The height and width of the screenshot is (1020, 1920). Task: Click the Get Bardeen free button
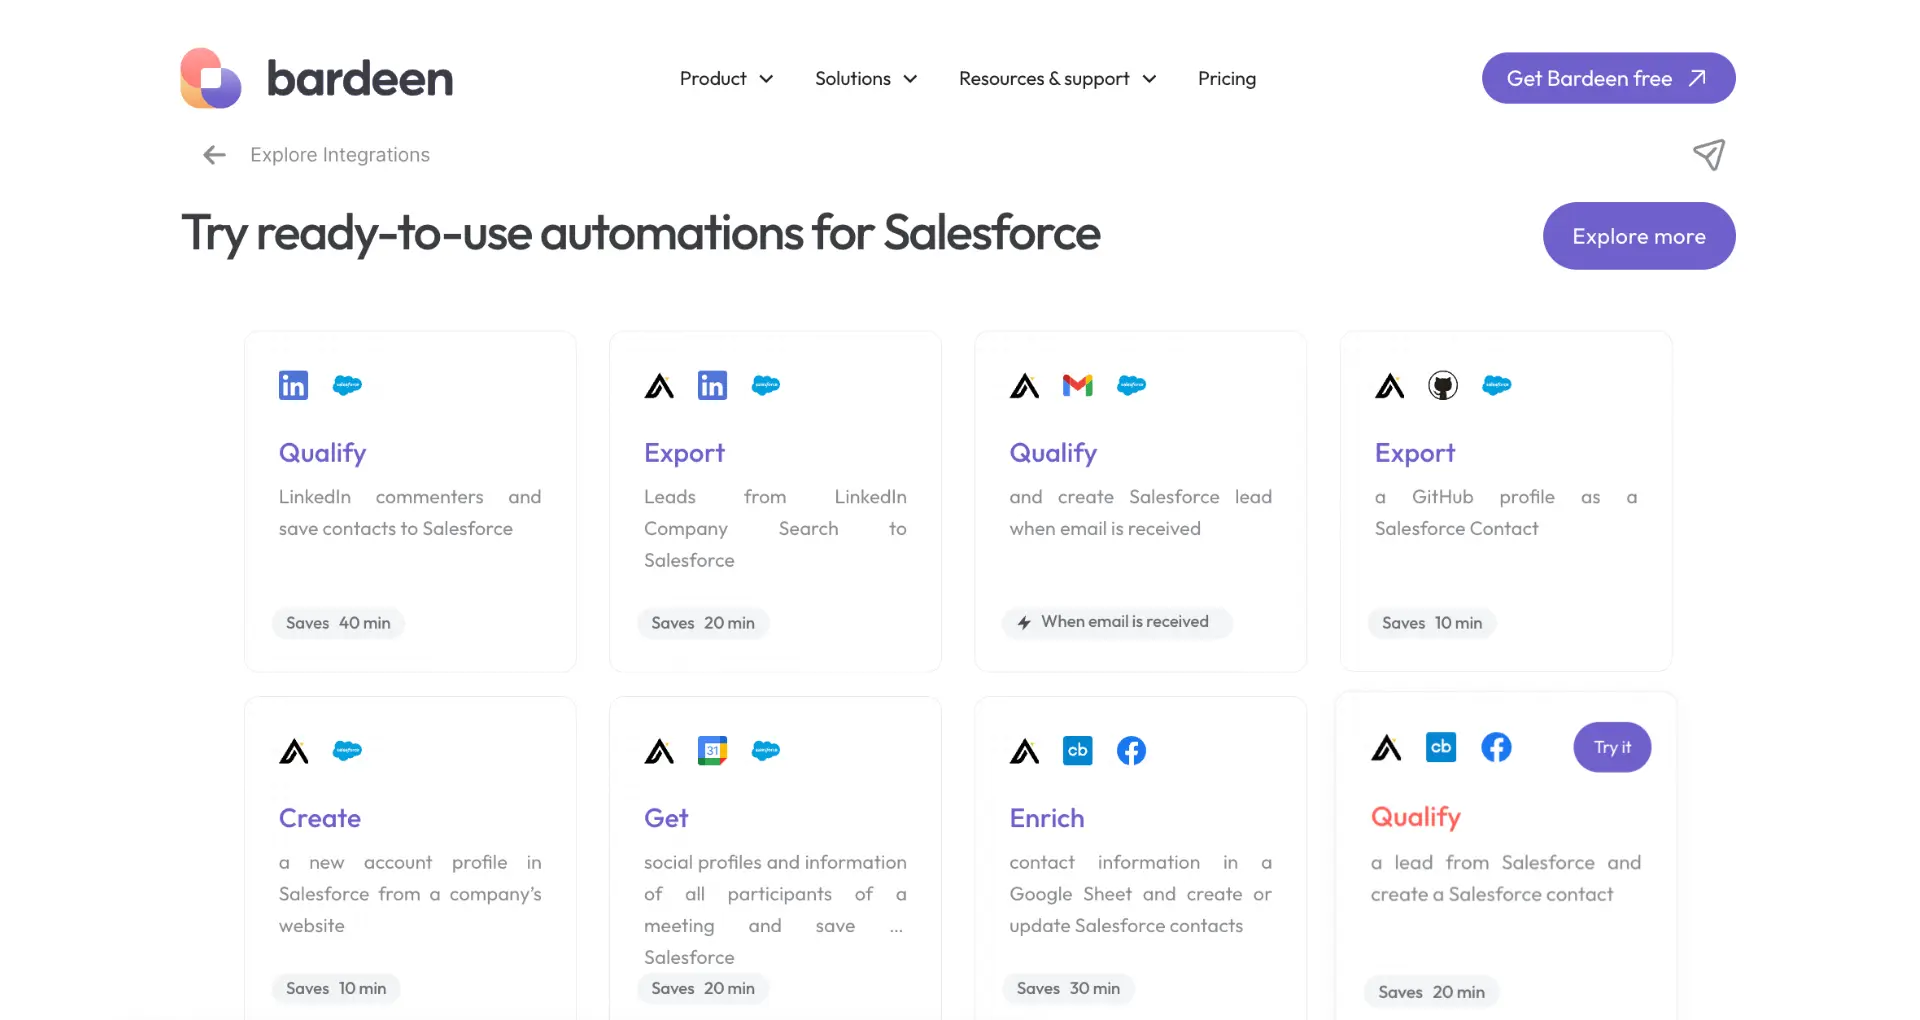[x=1608, y=78]
